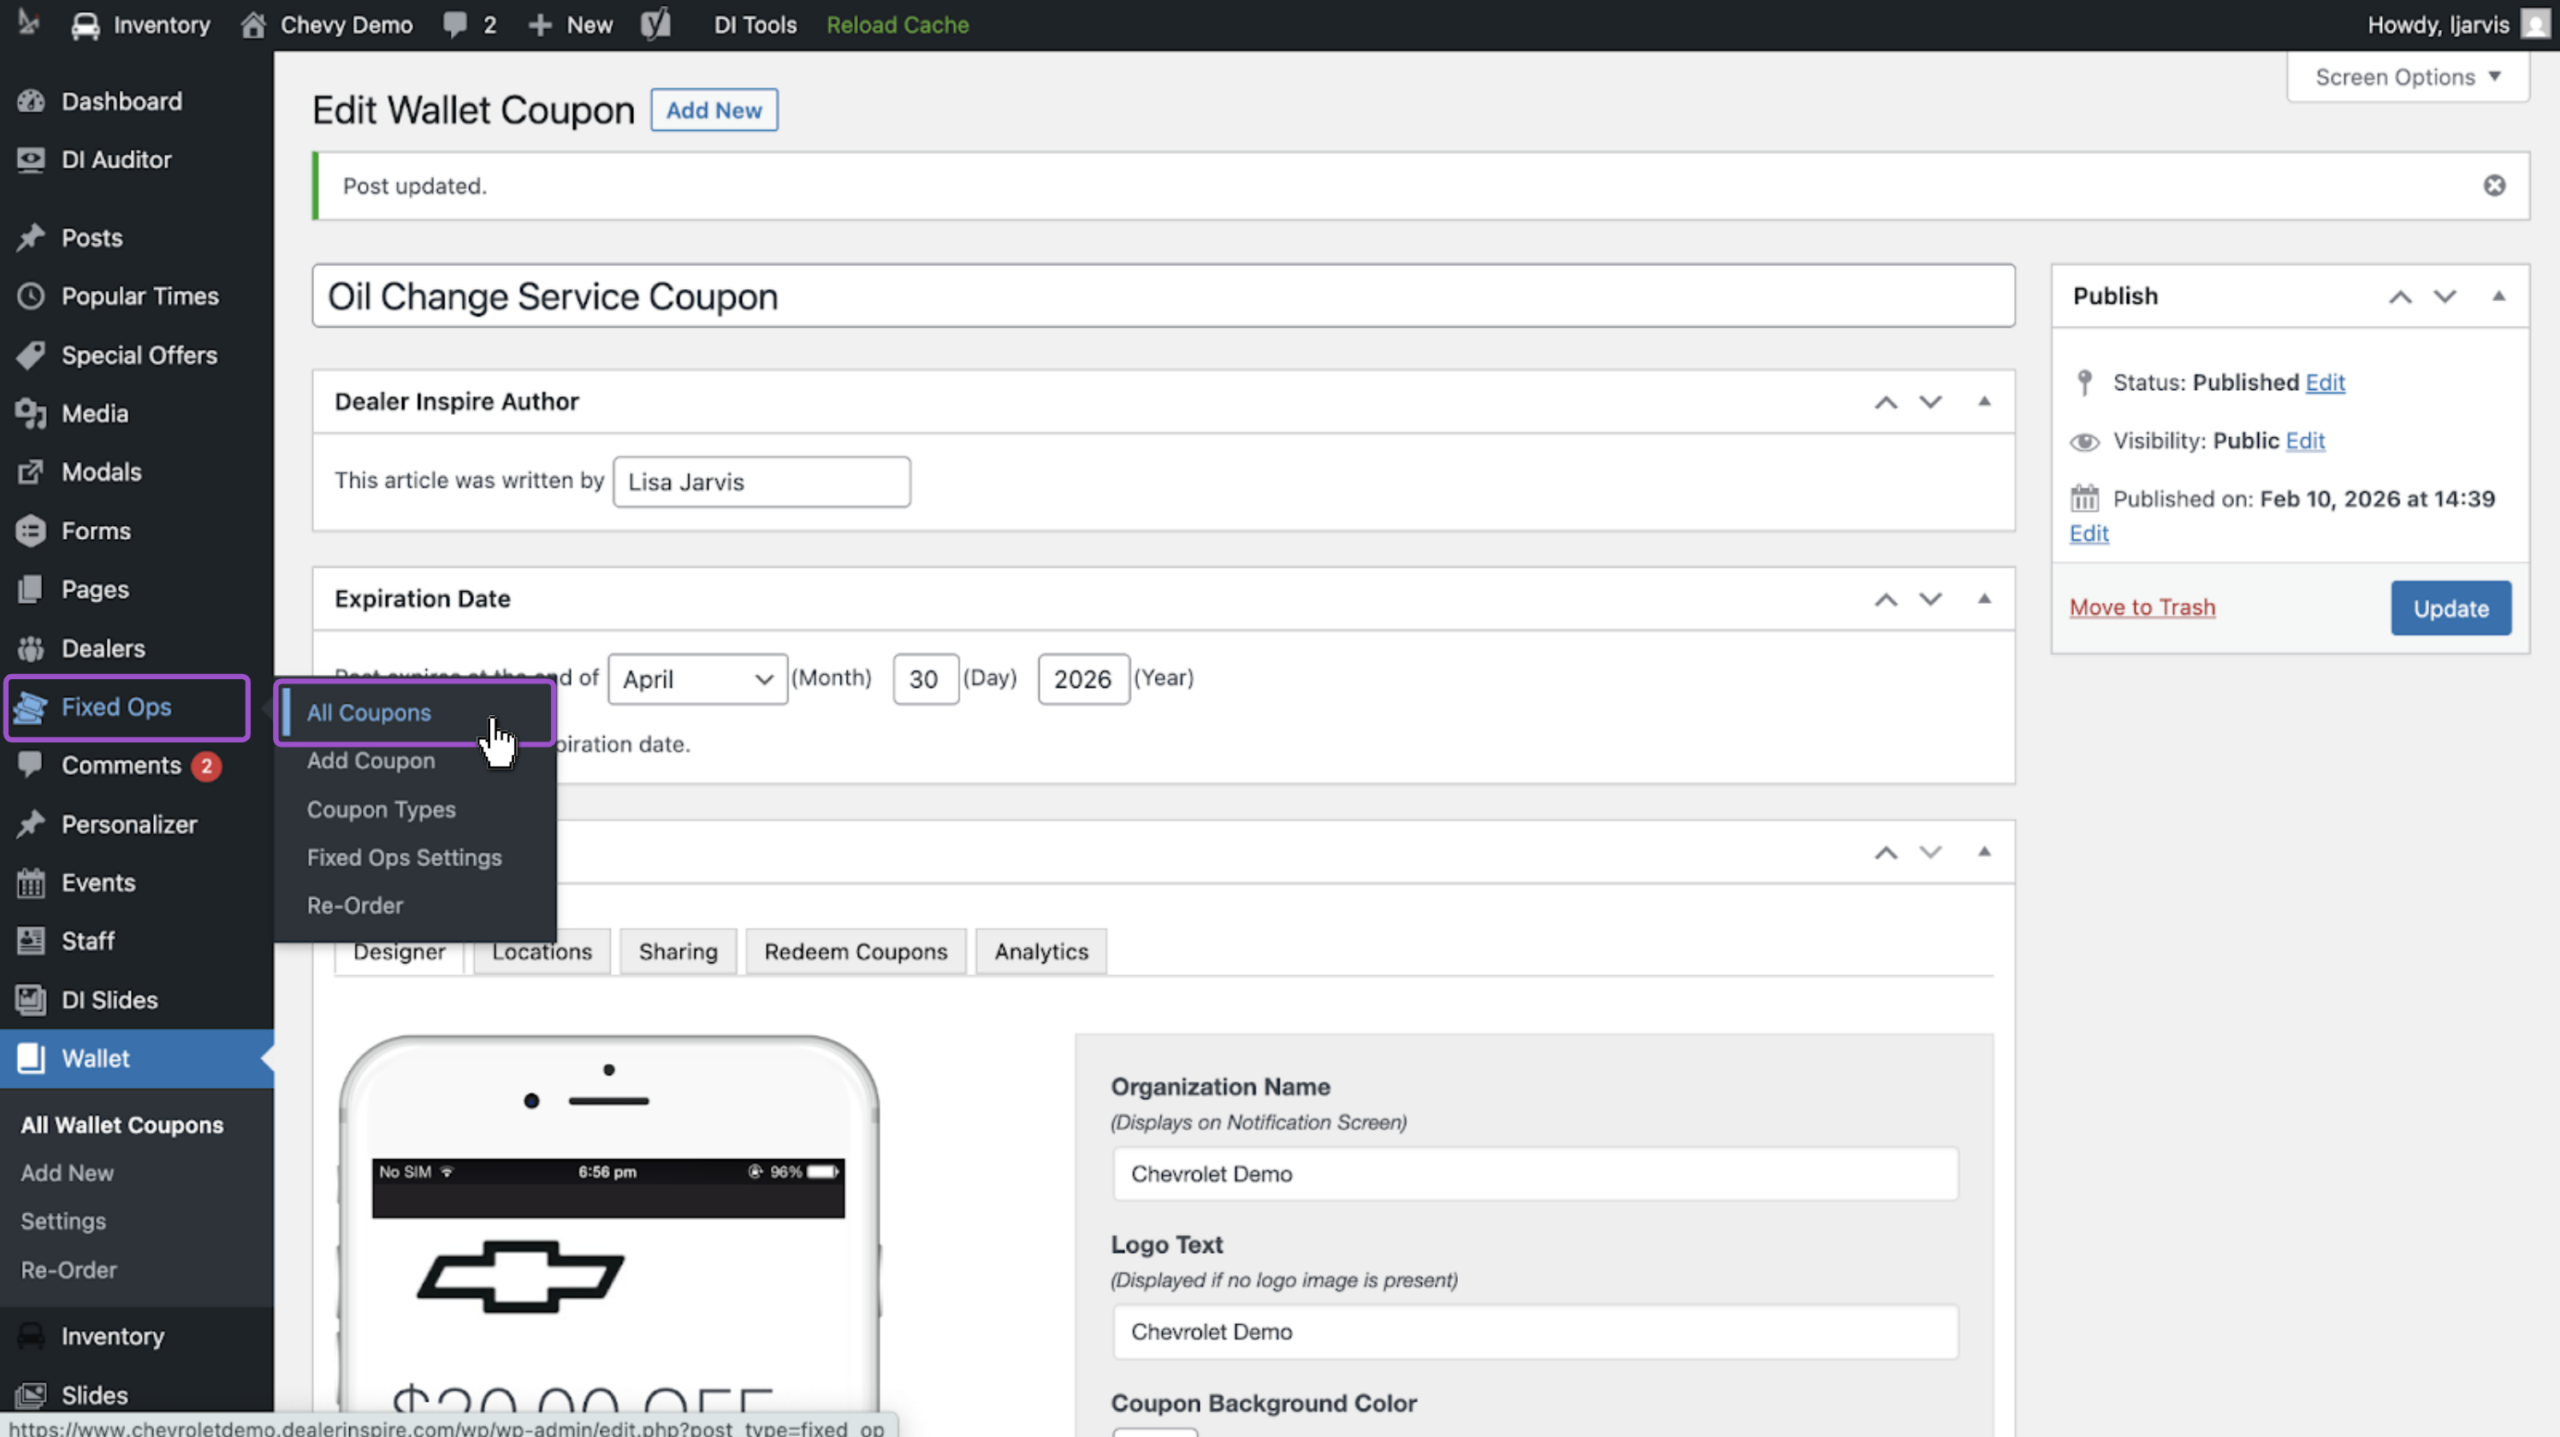This screenshot has height=1437, width=2560.
Task: Switch to the Redeem Coupons tab
Action: (856, 952)
